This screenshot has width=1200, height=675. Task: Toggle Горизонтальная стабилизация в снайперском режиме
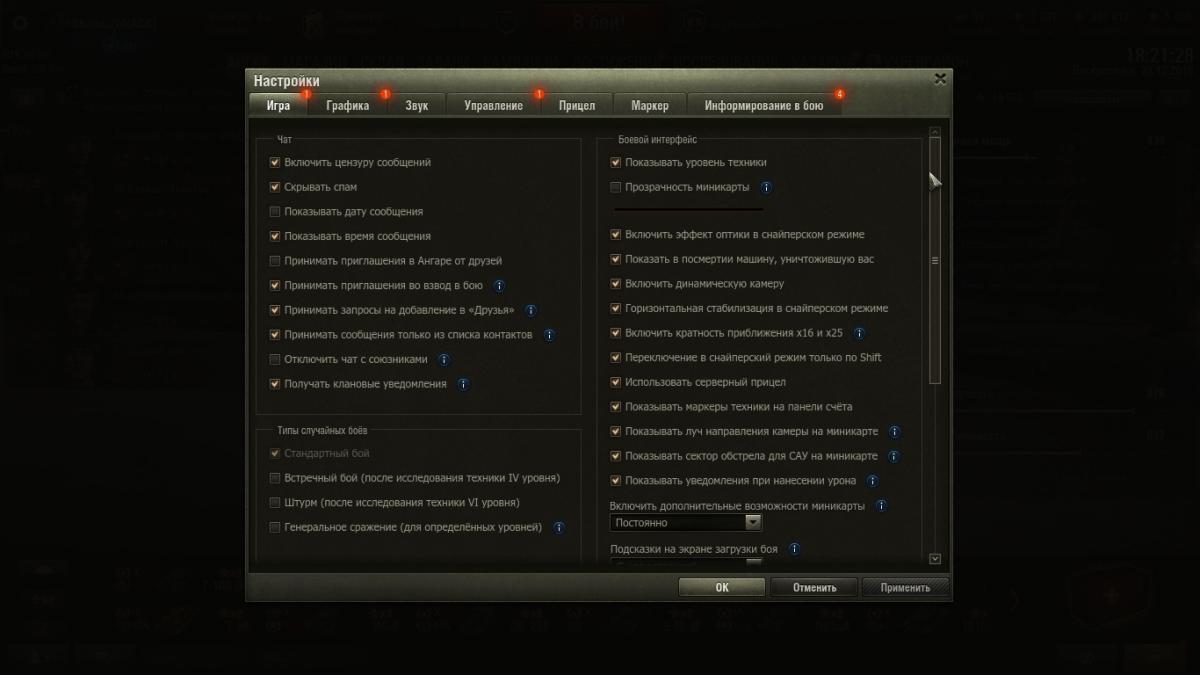616,308
